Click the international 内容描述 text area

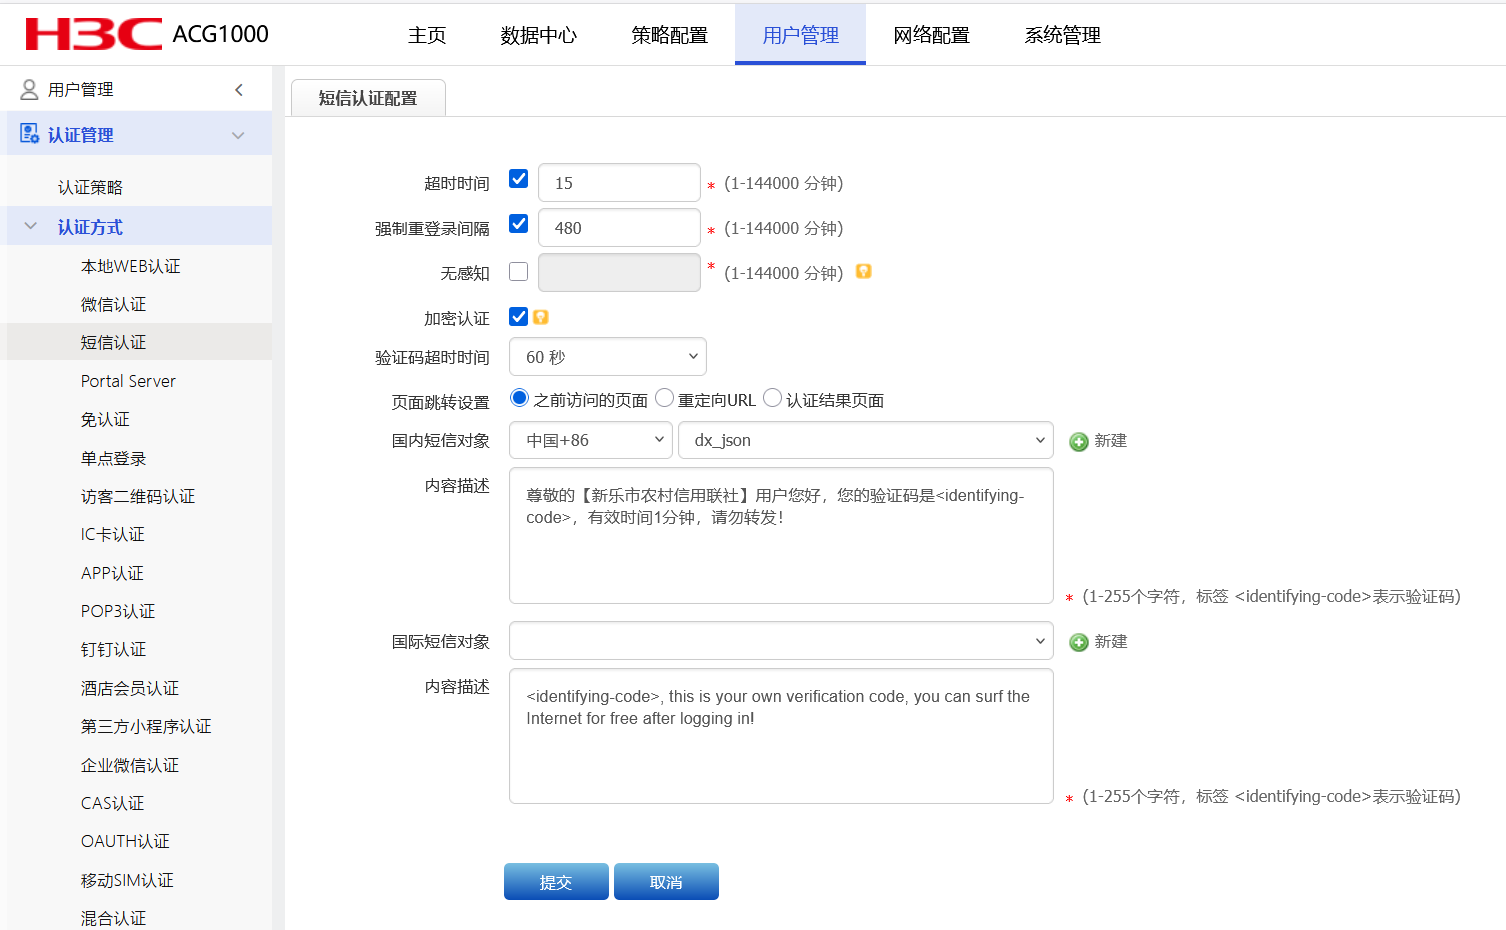[781, 736]
